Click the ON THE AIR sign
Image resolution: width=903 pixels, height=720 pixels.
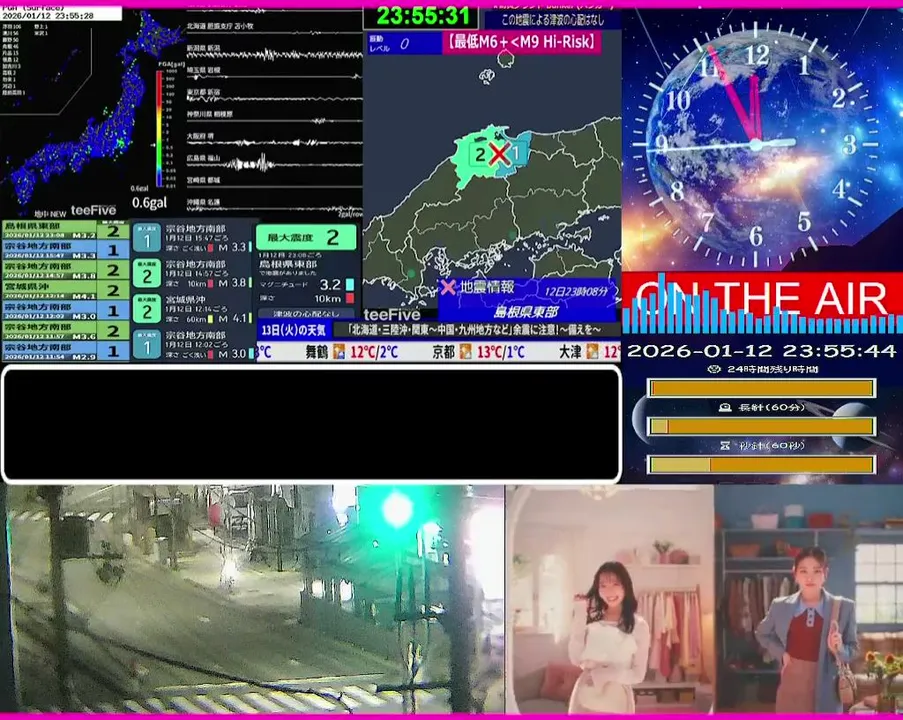[762, 297]
